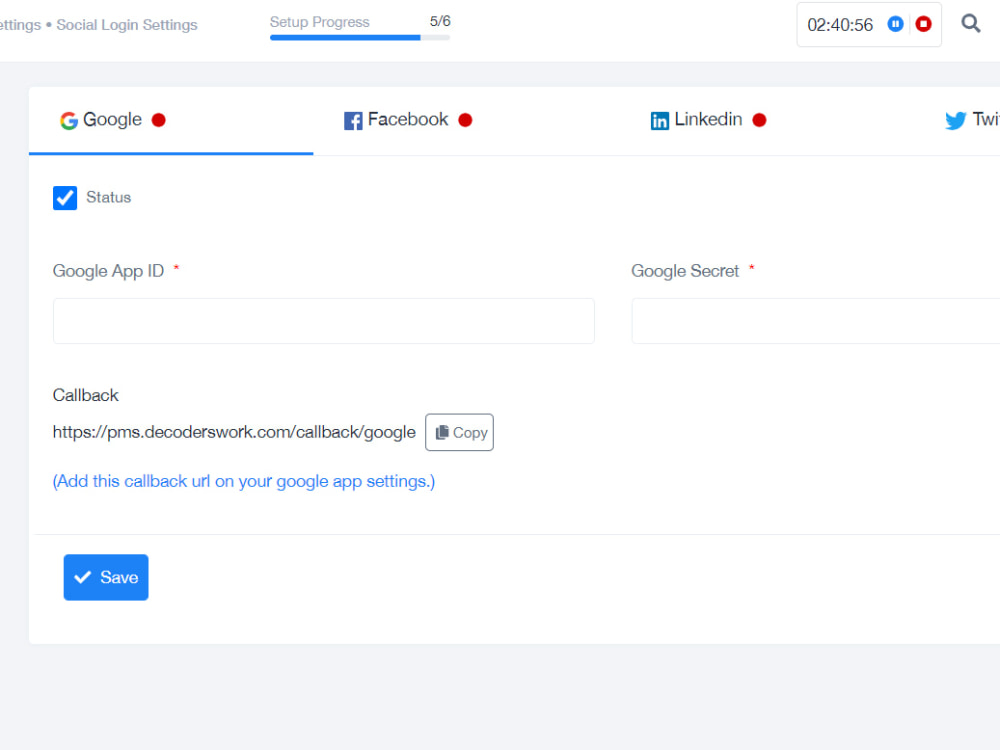Viewport: 1000px width, 750px height.
Task: Click the Callback label
Action: point(85,395)
